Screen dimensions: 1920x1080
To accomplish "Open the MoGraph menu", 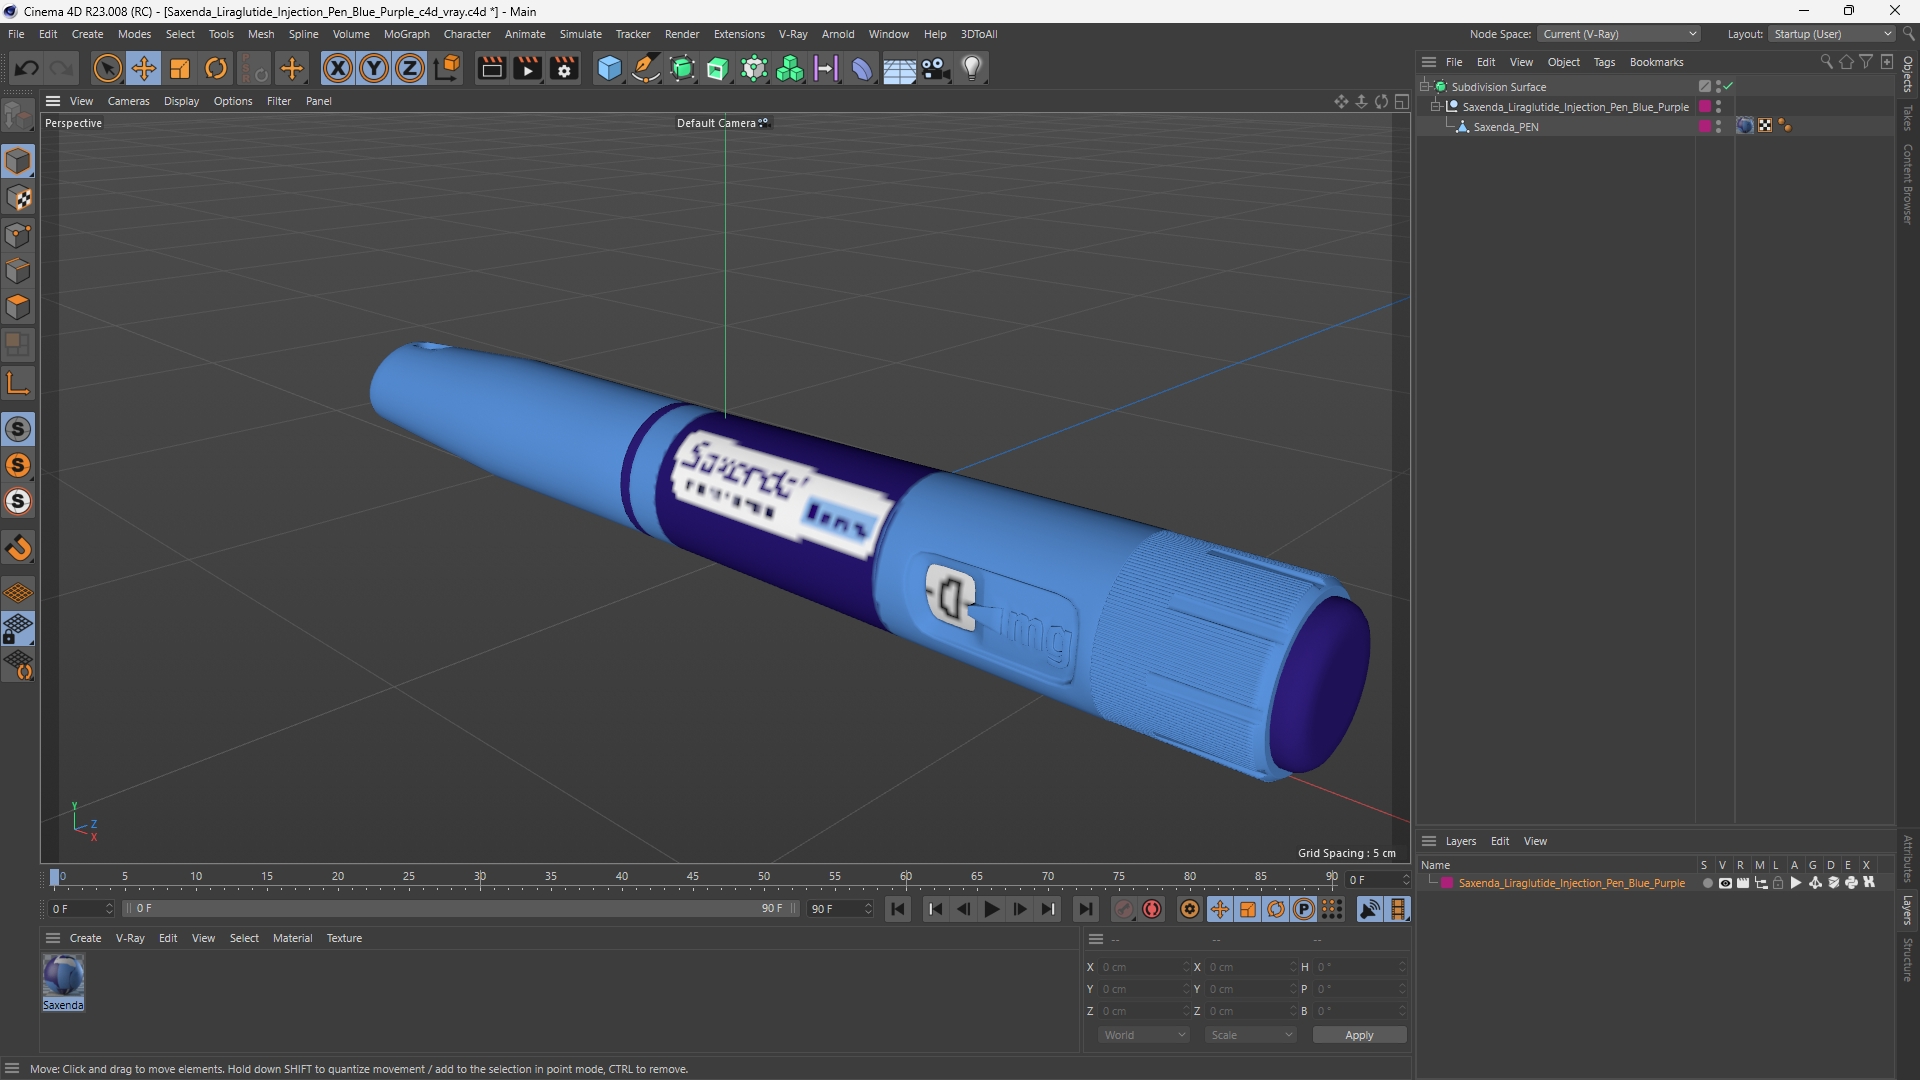I will tap(406, 34).
